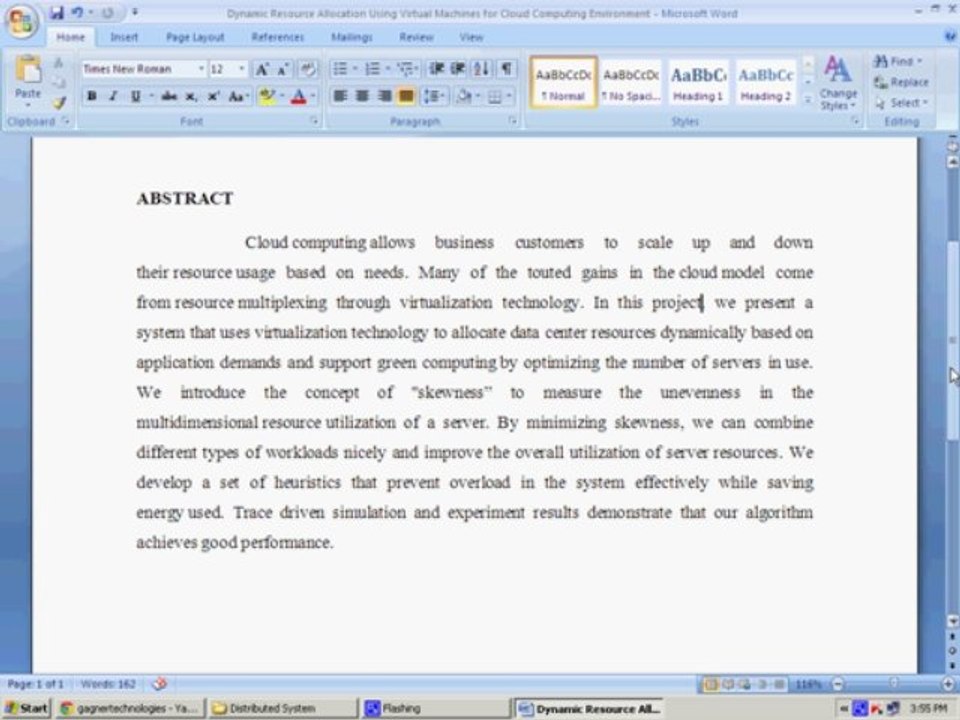Click proofing errors status icon

click(x=160, y=684)
